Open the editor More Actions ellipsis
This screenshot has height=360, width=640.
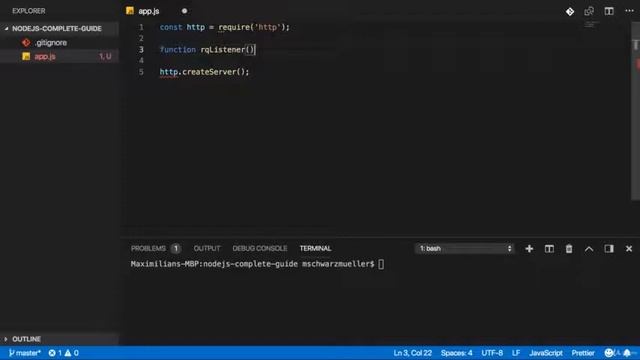point(629,11)
